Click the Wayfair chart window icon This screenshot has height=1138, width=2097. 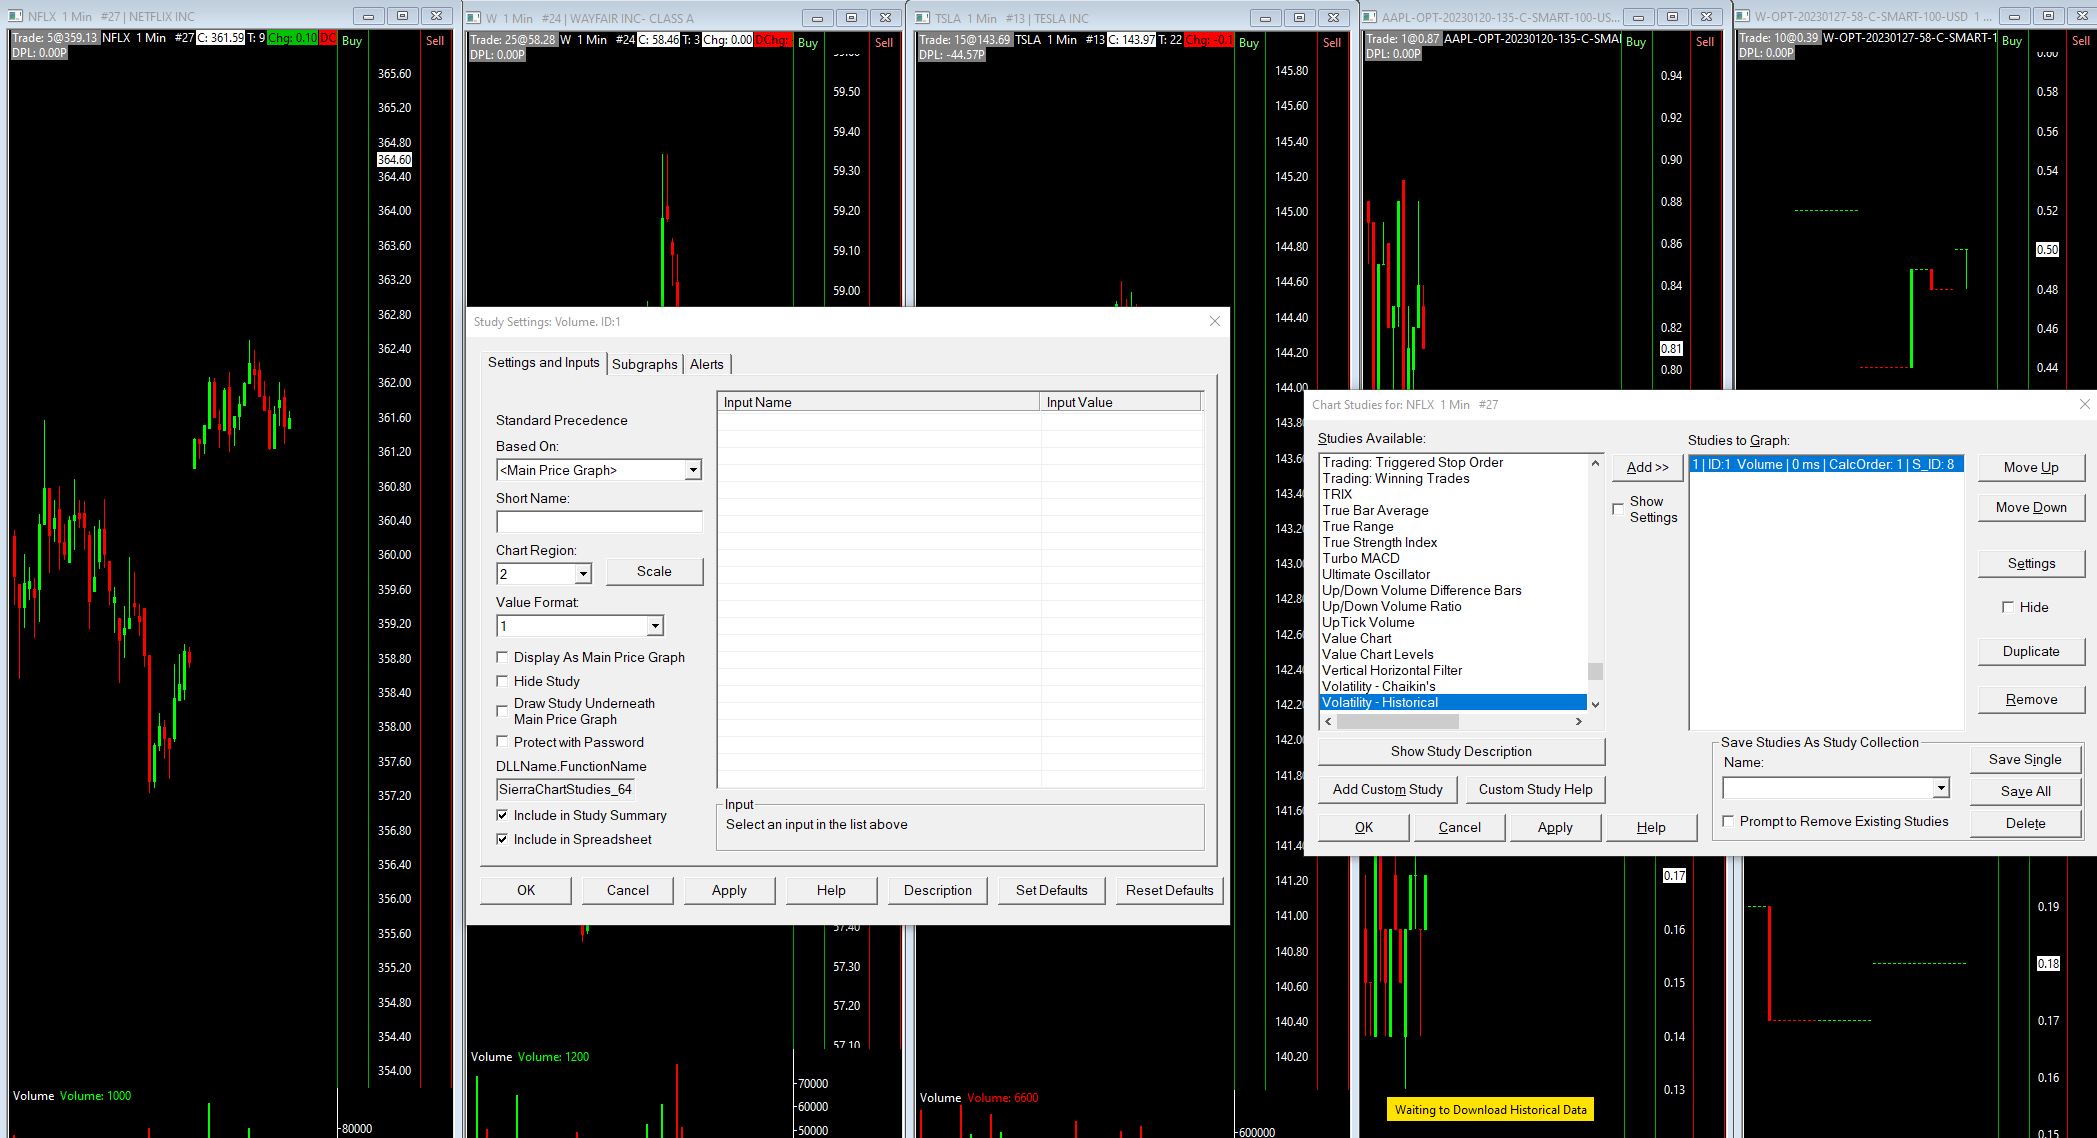pos(475,17)
